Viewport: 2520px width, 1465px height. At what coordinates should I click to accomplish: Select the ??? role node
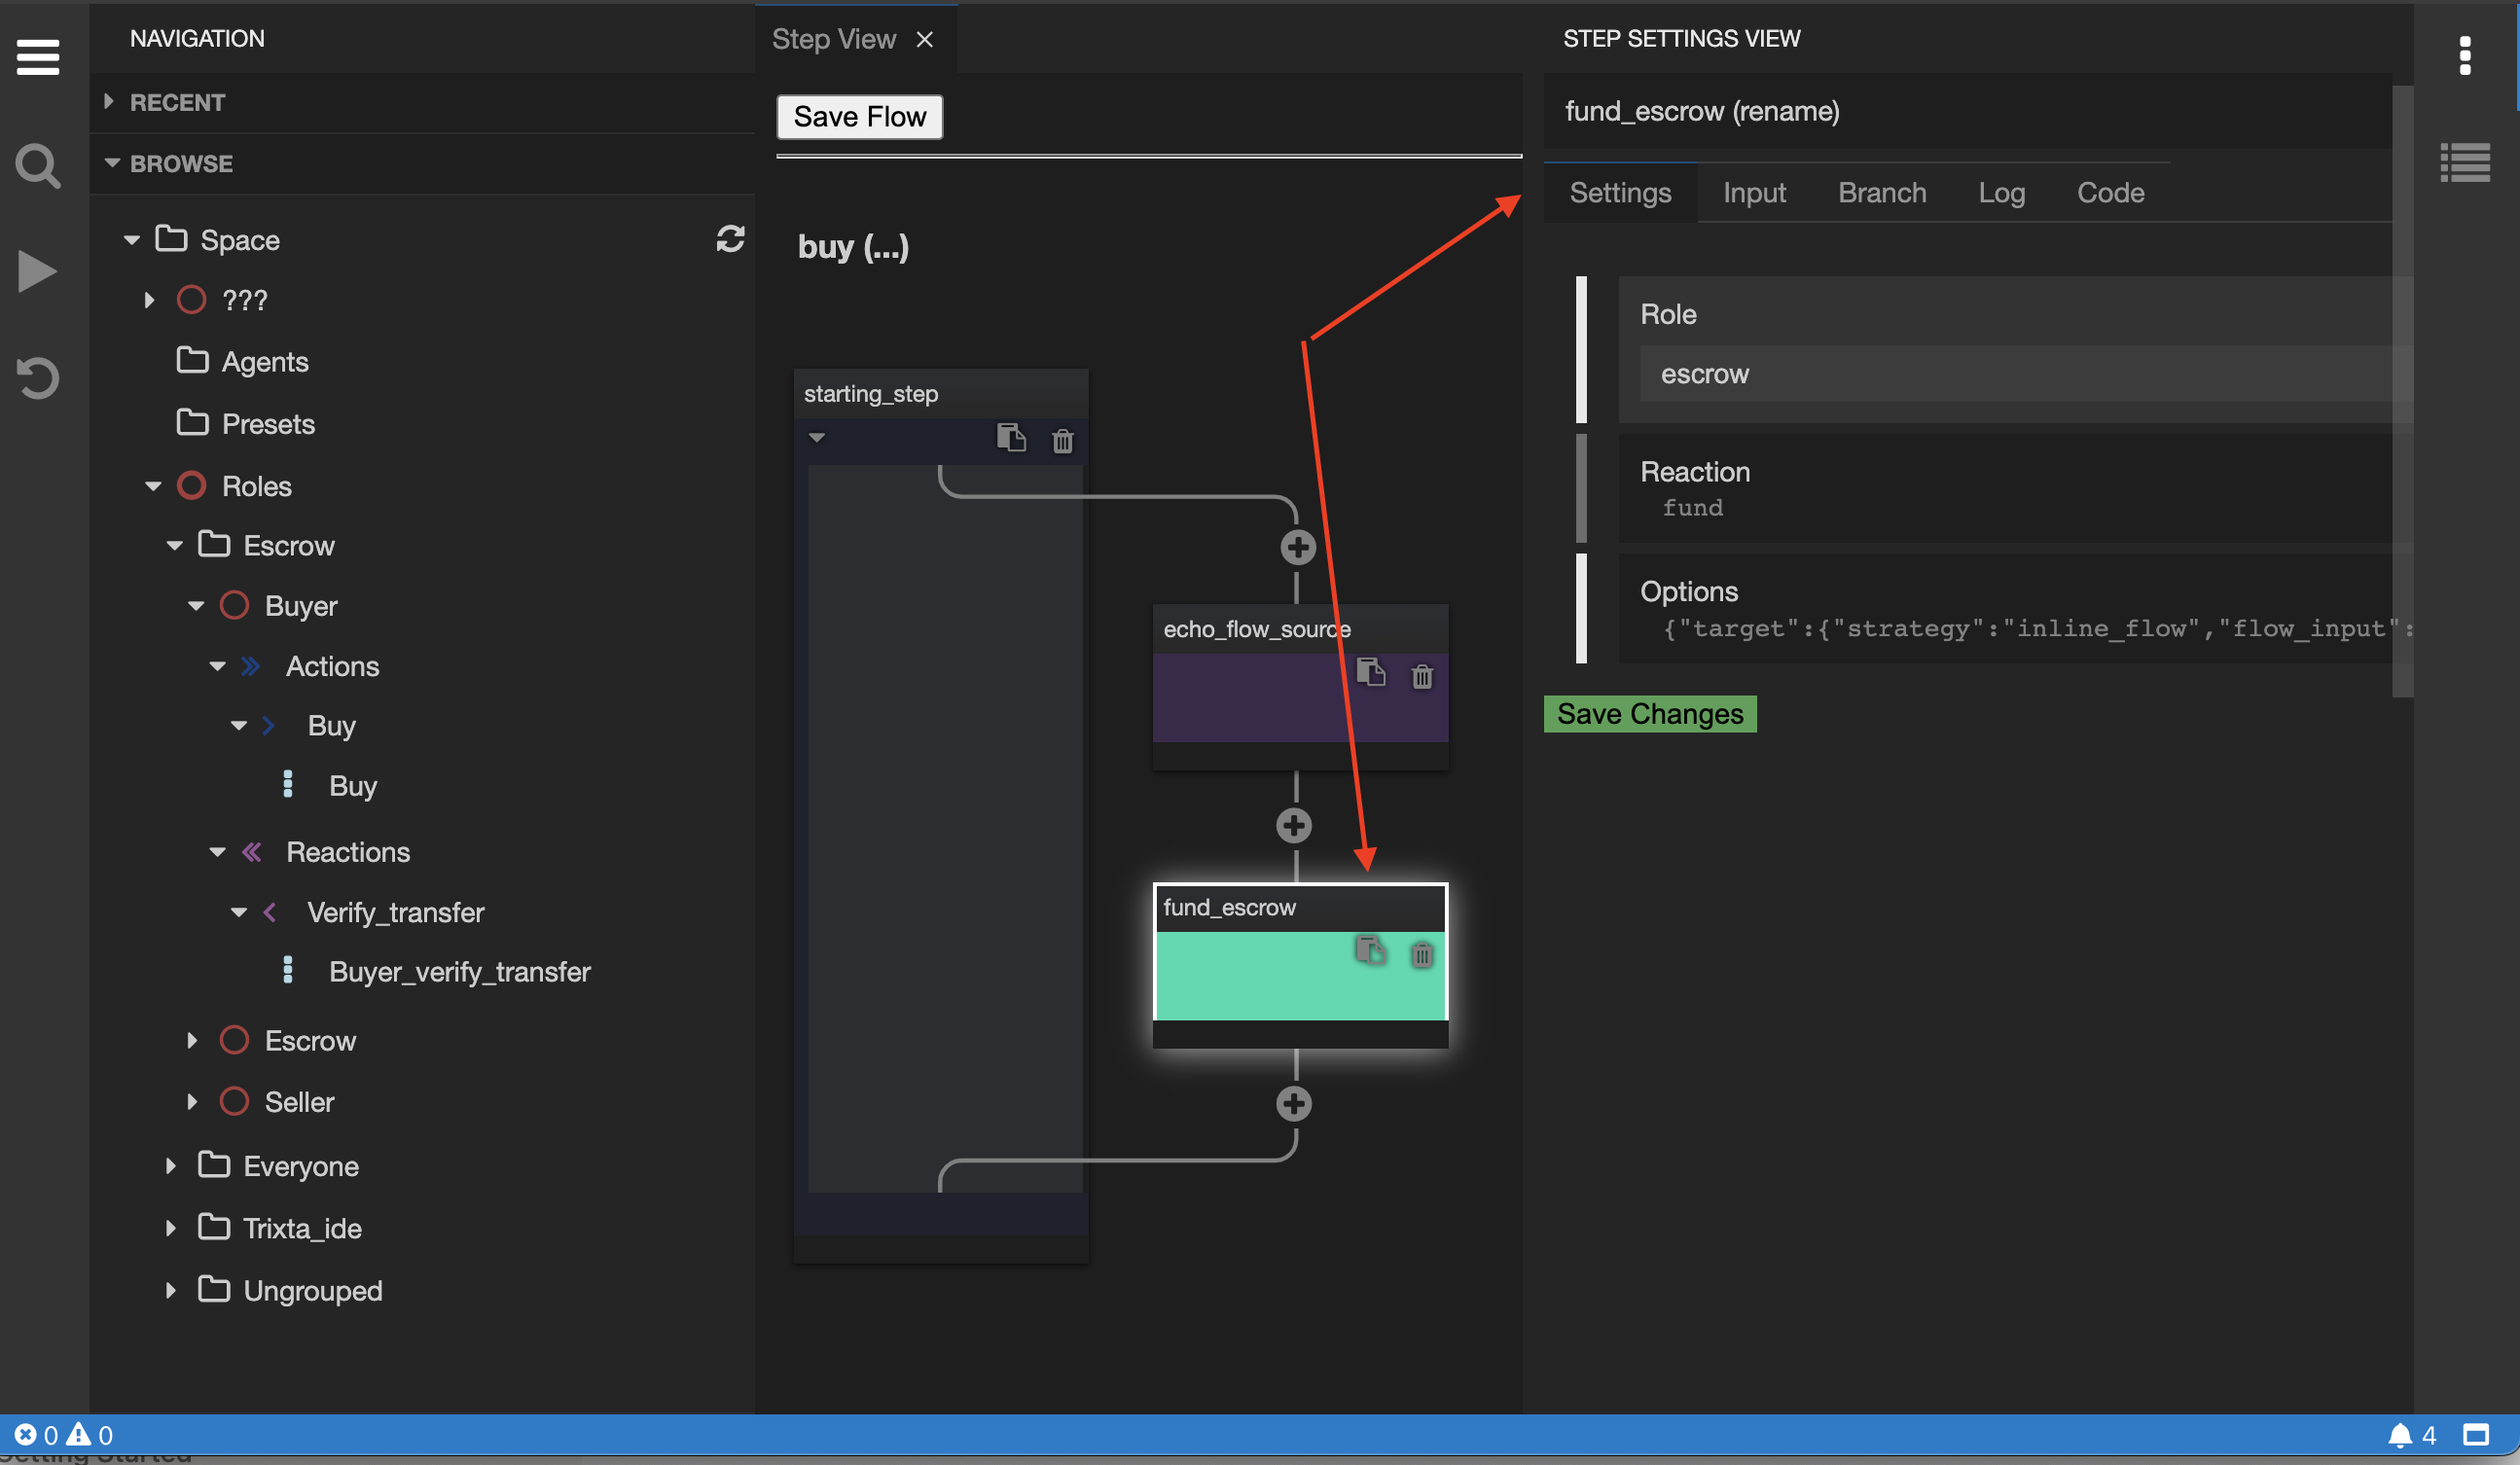pyautogui.click(x=244, y=300)
